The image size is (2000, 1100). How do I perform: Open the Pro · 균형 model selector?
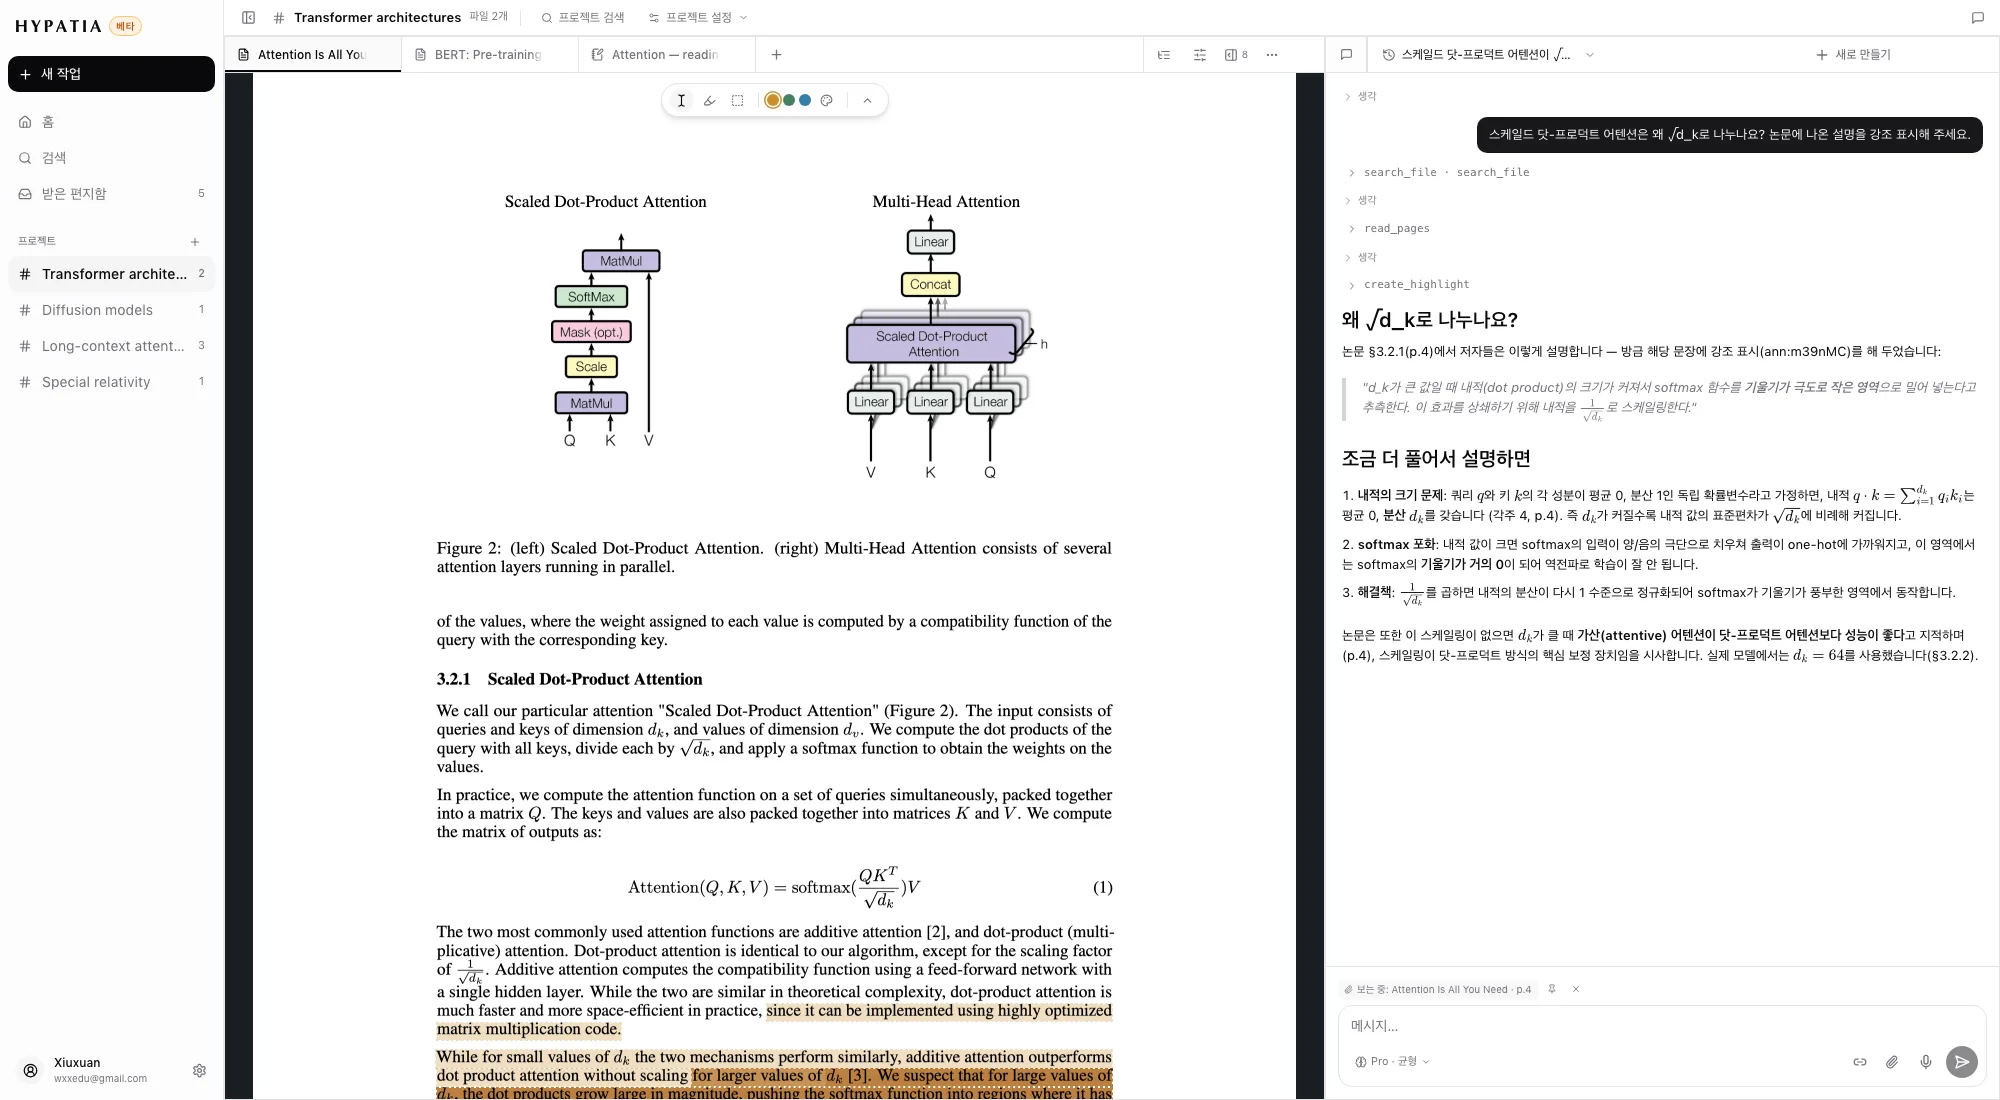tap(1392, 1062)
